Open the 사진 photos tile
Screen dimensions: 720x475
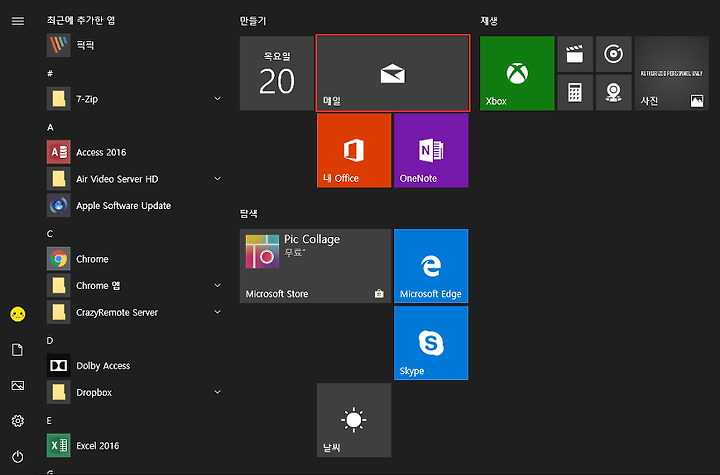[671, 74]
